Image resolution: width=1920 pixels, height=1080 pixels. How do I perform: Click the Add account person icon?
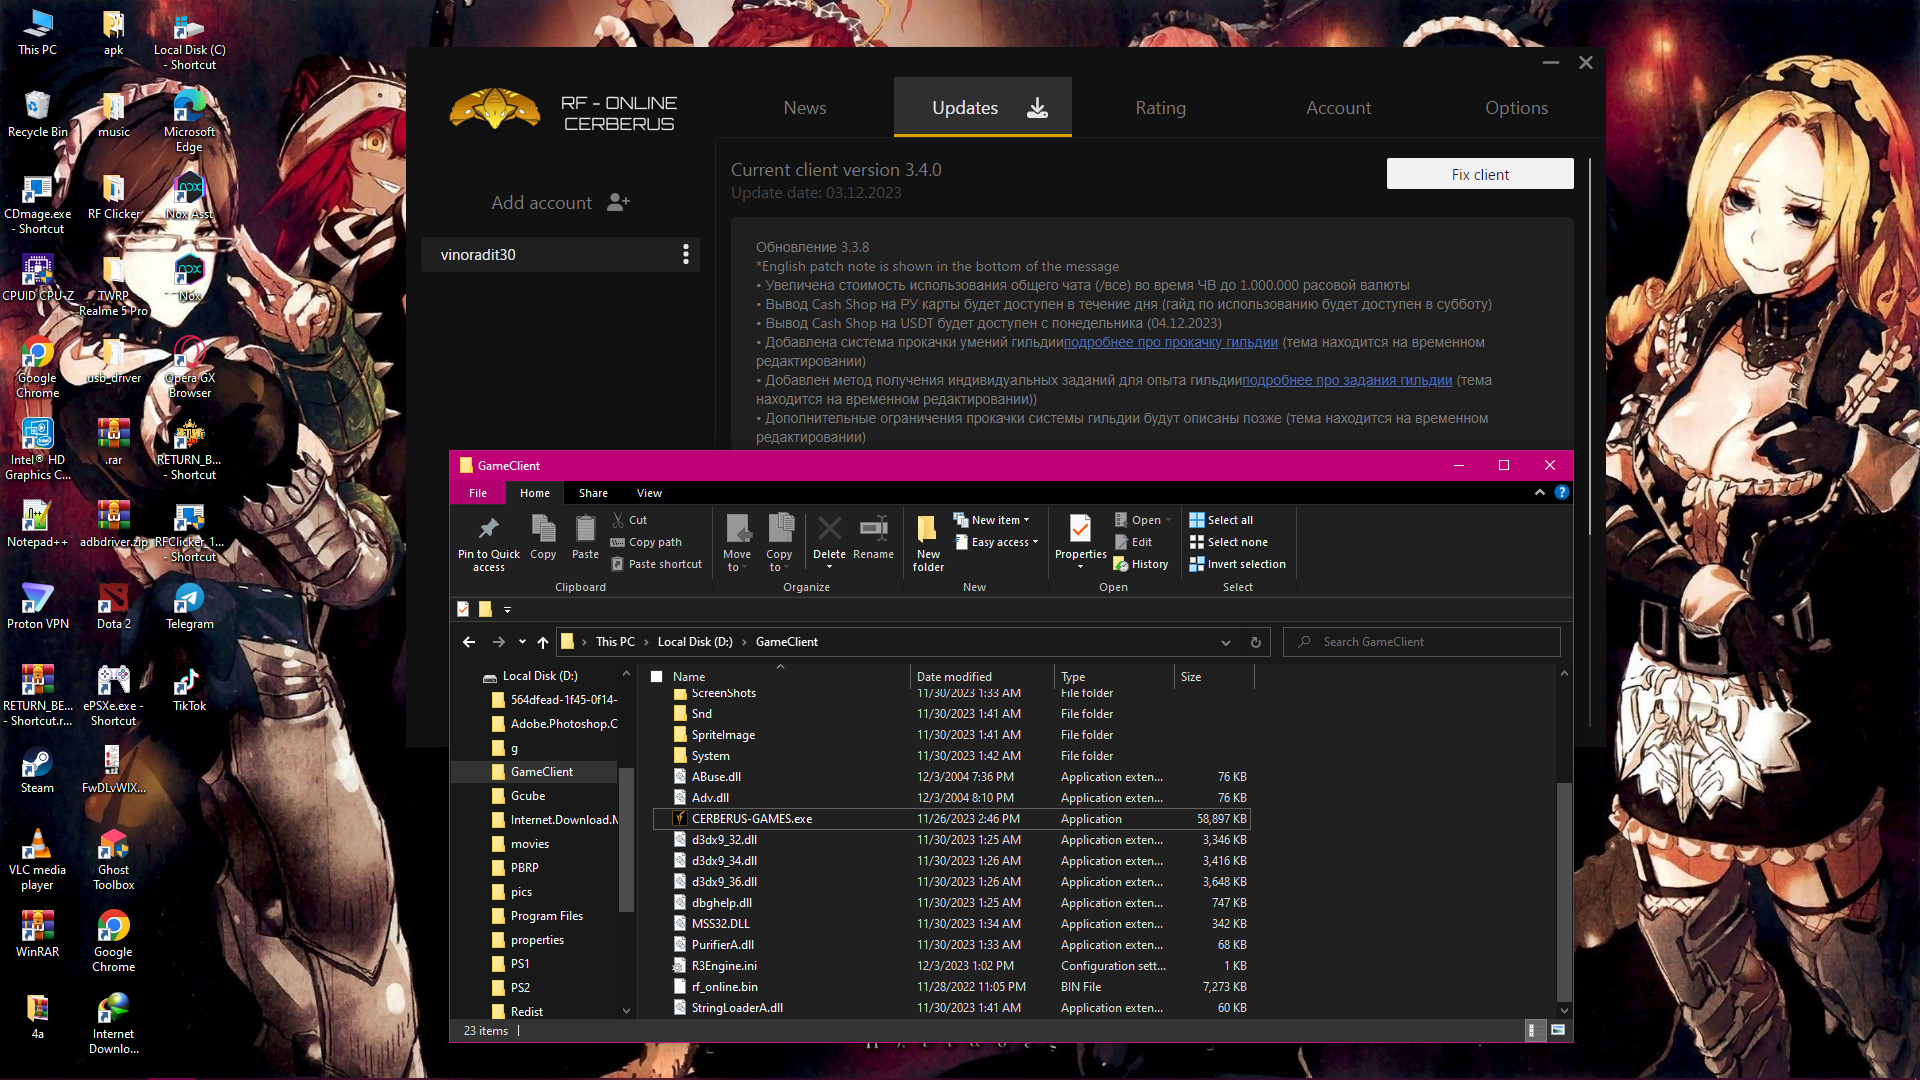(x=619, y=202)
